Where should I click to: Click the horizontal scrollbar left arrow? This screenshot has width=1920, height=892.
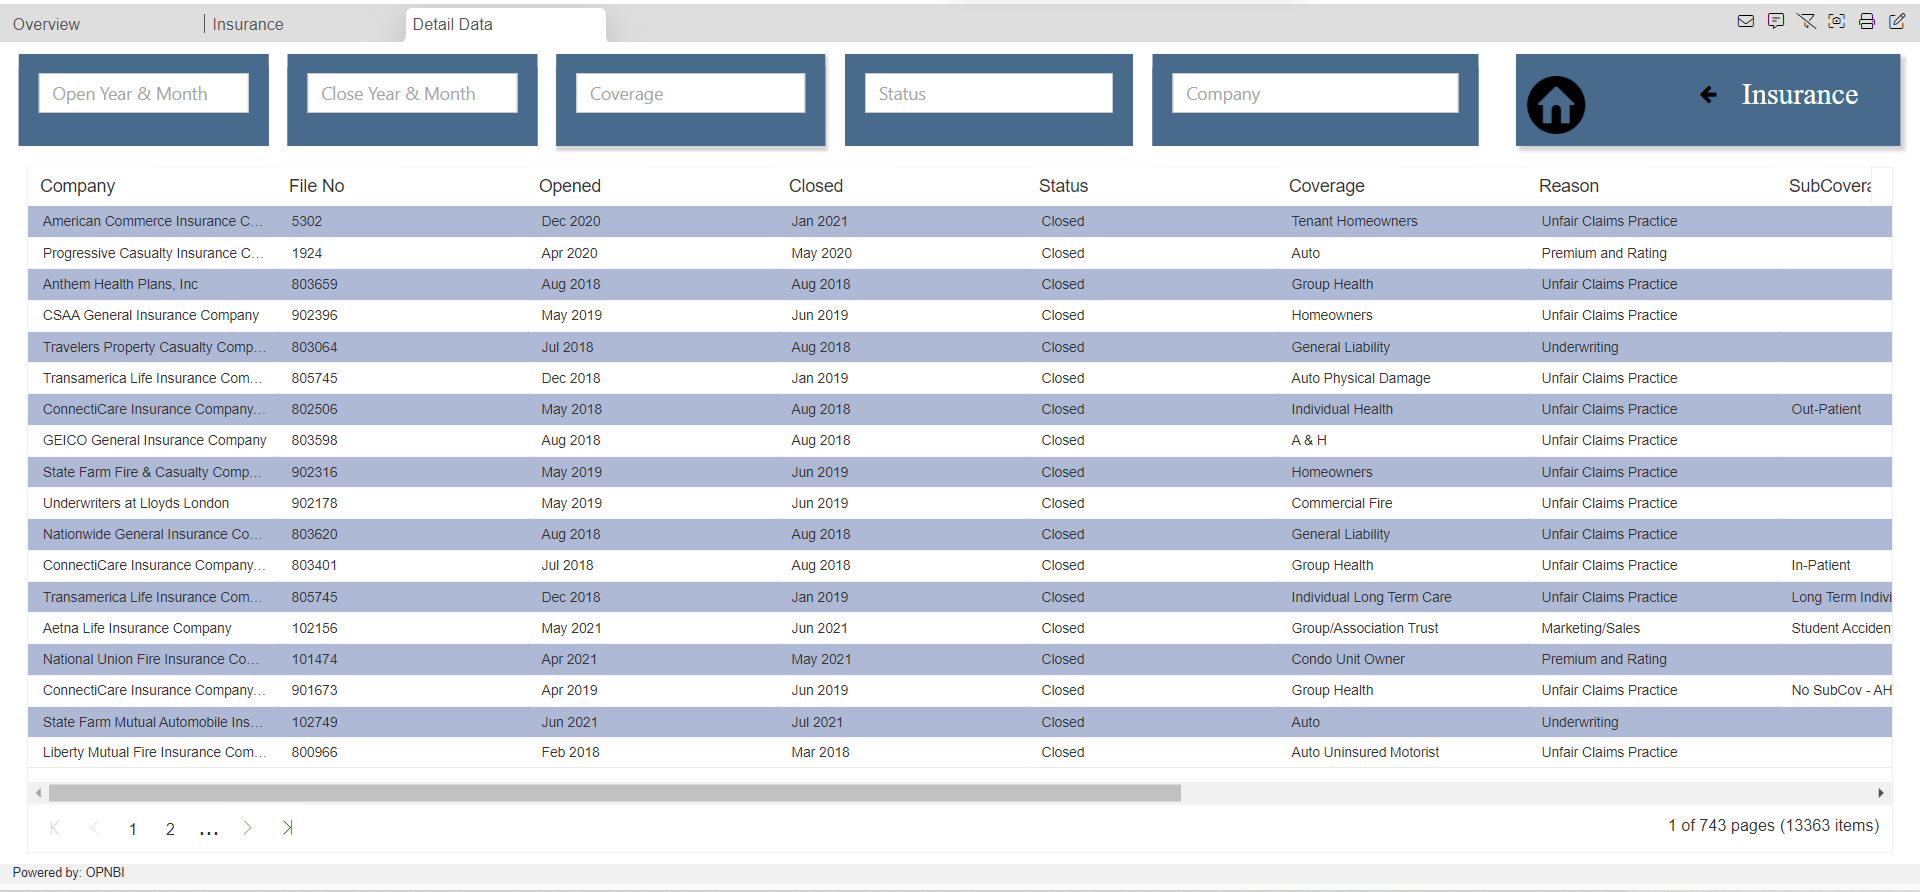point(38,793)
